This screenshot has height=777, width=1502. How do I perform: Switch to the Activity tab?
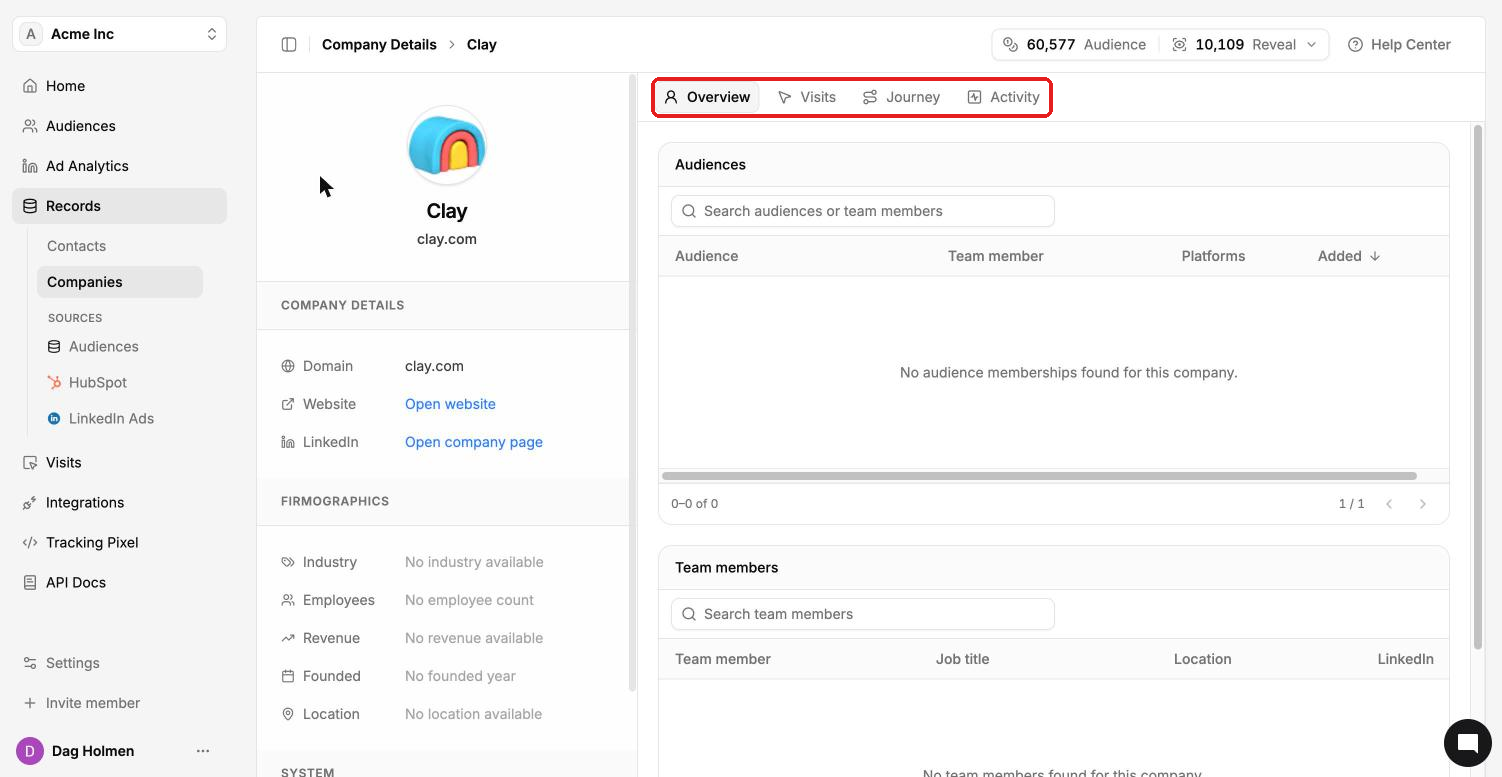click(x=1003, y=97)
